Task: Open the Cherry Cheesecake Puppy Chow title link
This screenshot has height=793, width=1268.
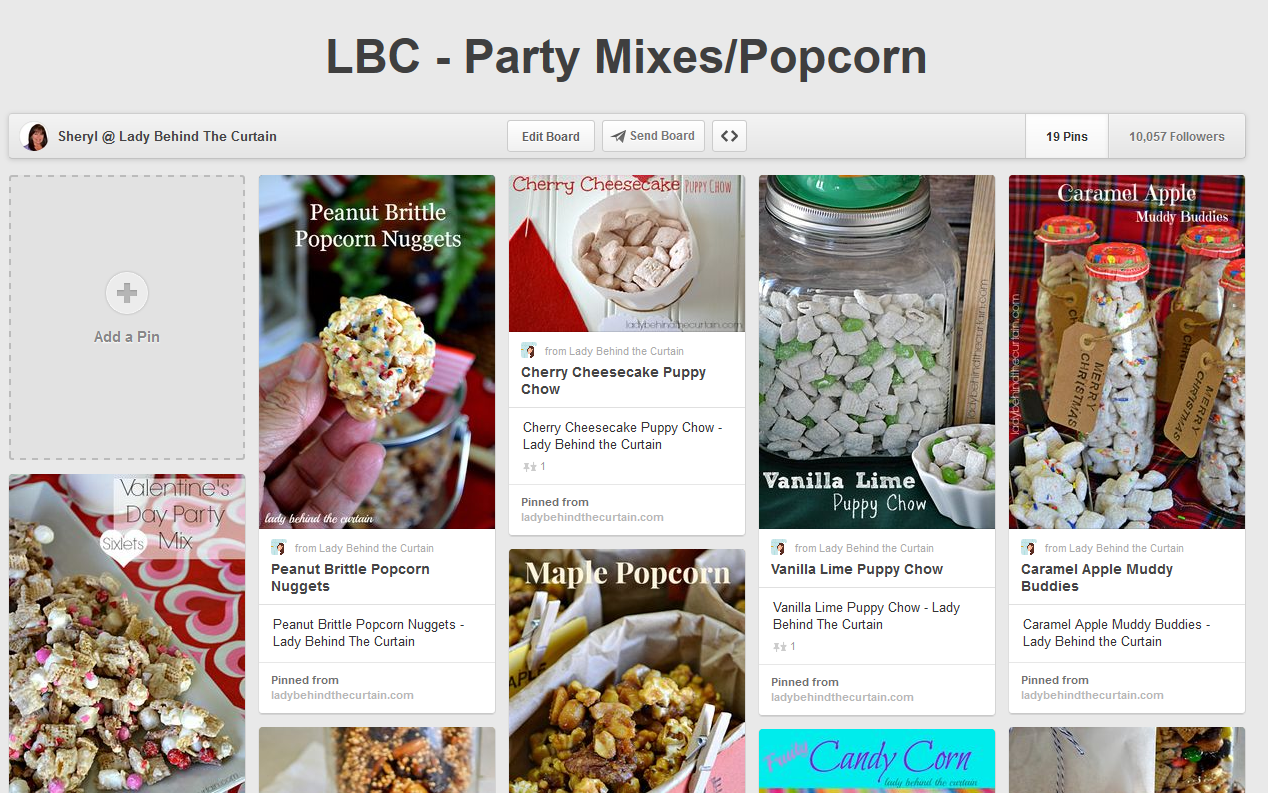Action: 613,381
